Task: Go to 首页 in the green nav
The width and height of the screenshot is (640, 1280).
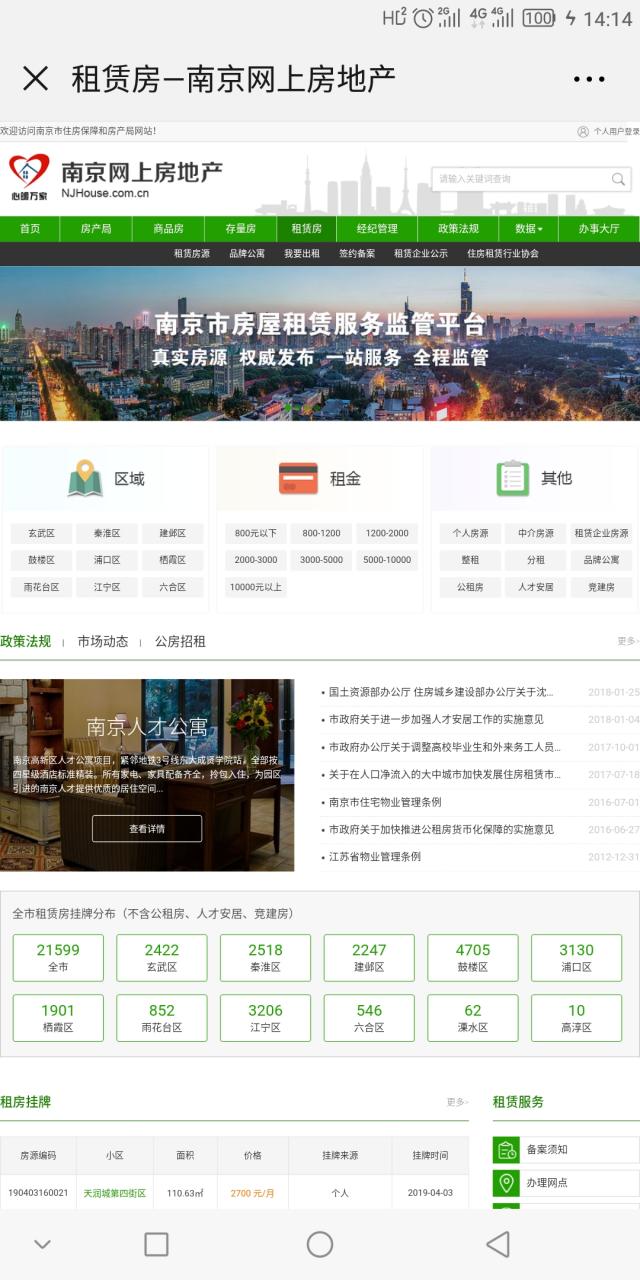Action: tap(30, 228)
